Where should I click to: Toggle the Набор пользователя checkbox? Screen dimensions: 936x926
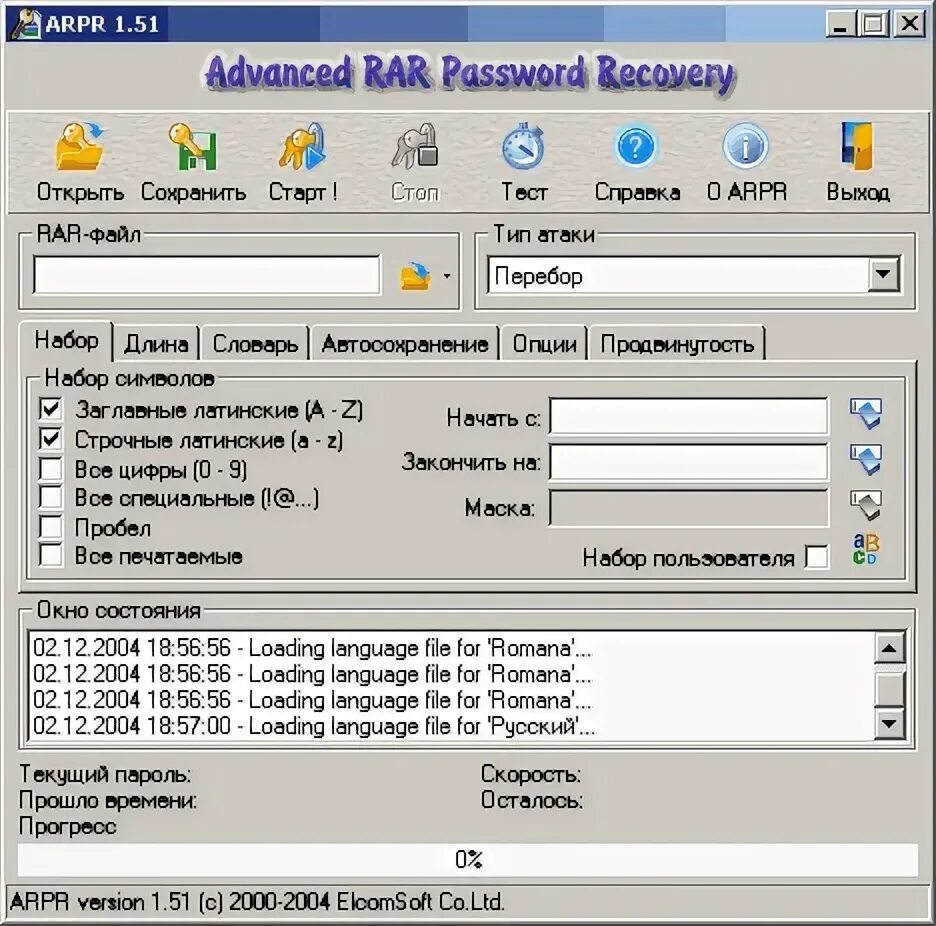[817, 557]
